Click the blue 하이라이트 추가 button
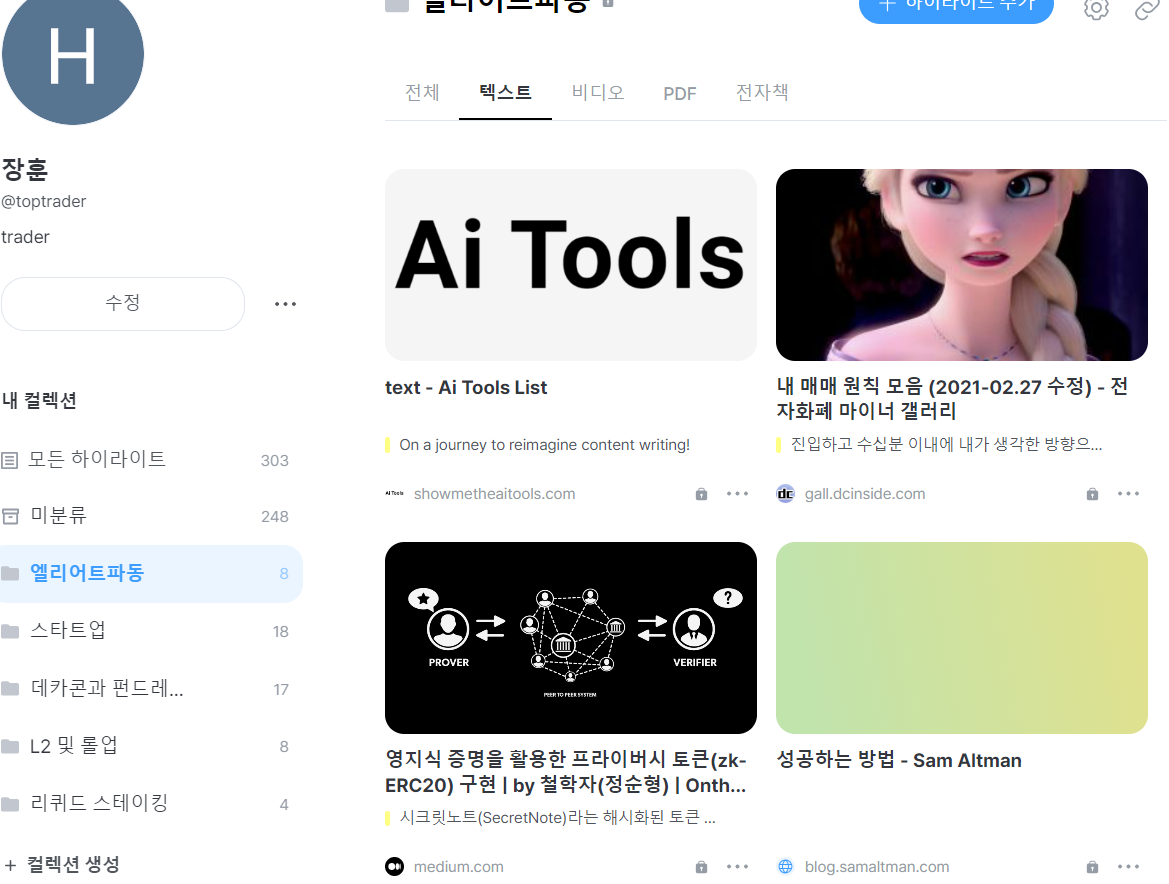The image size is (1169, 884). pyautogui.click(x=956, y=7)
